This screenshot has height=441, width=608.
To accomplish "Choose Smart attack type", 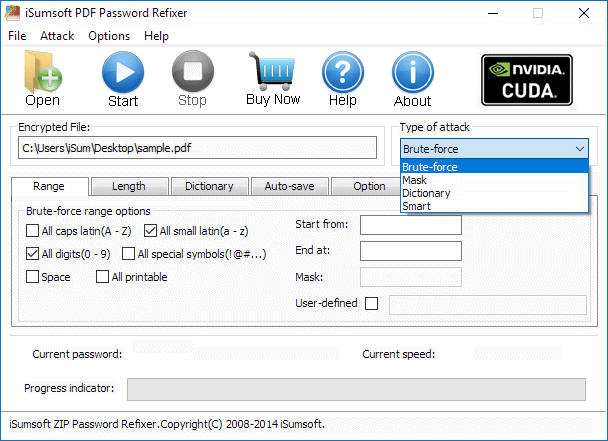I will tap(494, 206).
